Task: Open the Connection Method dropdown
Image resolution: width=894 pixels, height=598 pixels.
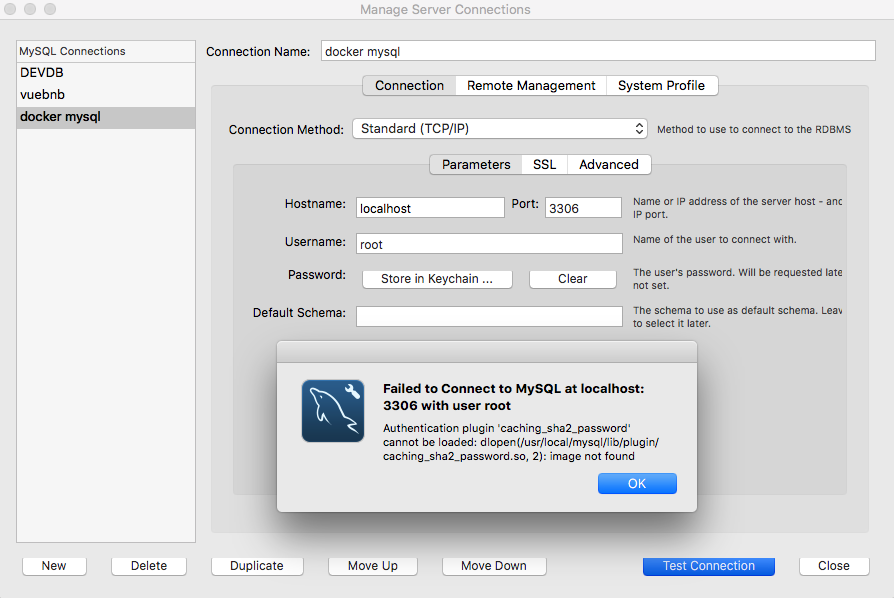Action: pyautogui.click(x=499, y=129)
